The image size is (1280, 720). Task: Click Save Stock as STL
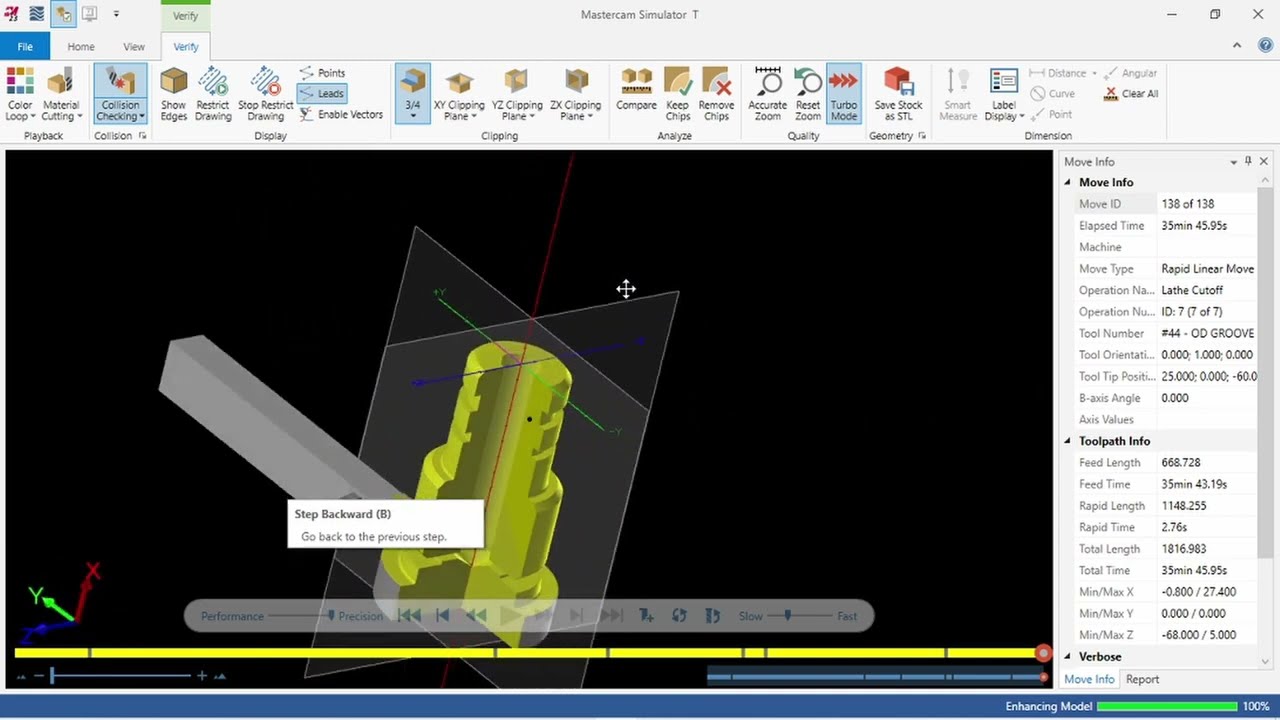pos(898,95)
